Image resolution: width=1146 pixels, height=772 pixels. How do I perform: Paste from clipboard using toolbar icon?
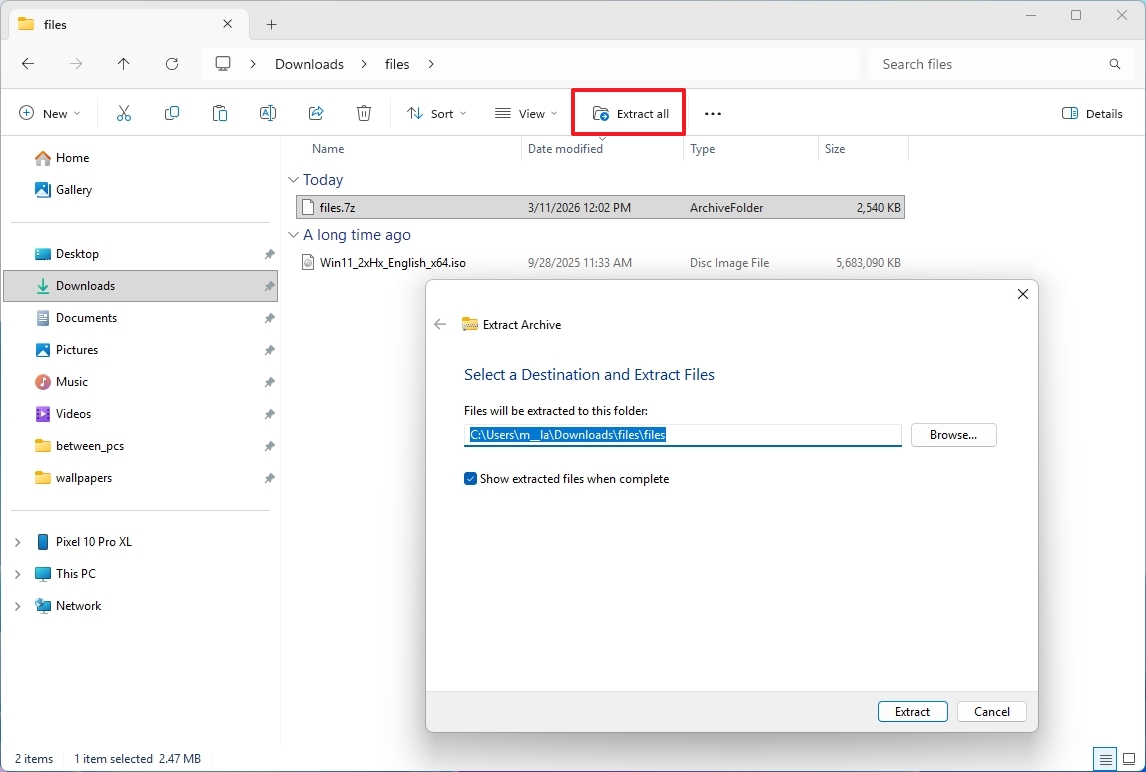tap(220, 113)
